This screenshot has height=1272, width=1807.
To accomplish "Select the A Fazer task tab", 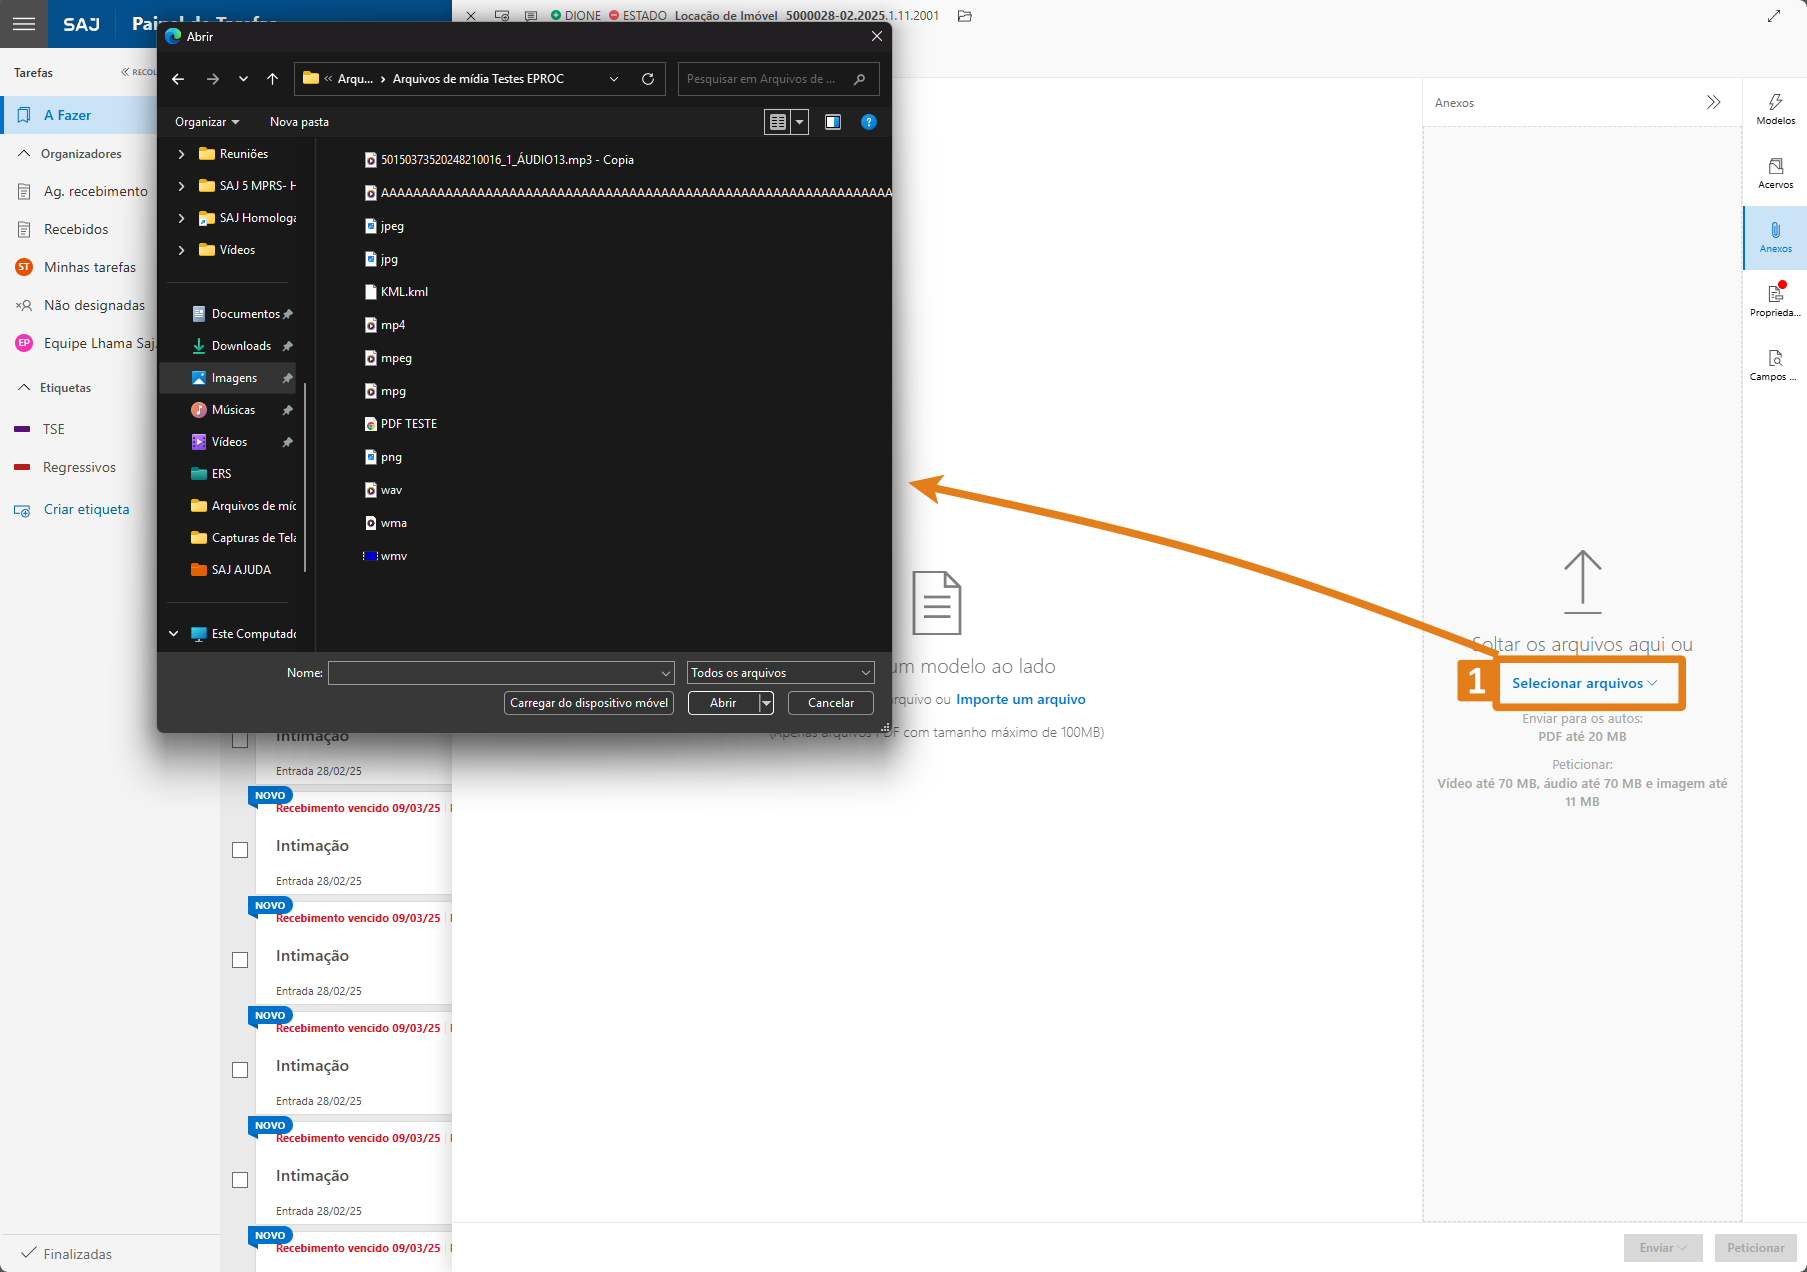I will [x=67, y=115].
